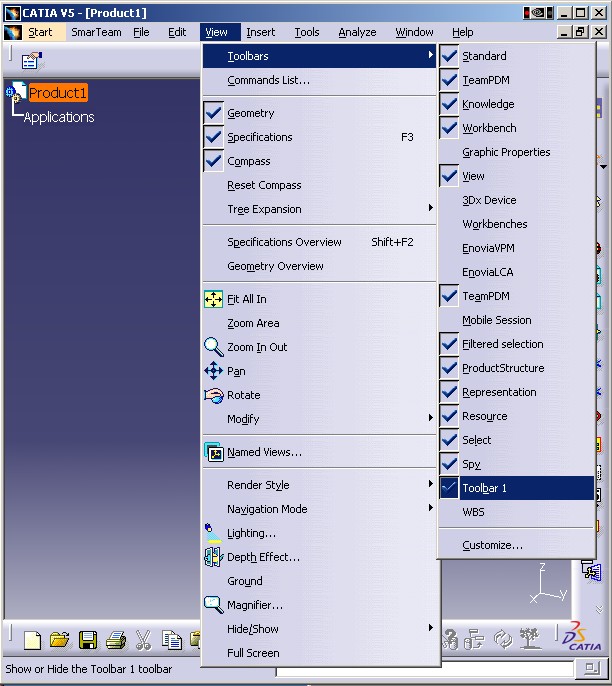Open Named Views menu entry
The image size is (612, 686).
[320, 452]
